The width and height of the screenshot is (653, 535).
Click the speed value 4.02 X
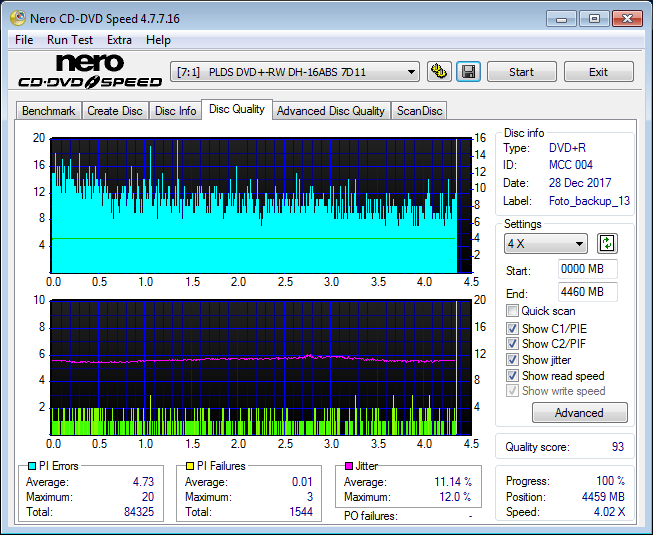point(609,512)
